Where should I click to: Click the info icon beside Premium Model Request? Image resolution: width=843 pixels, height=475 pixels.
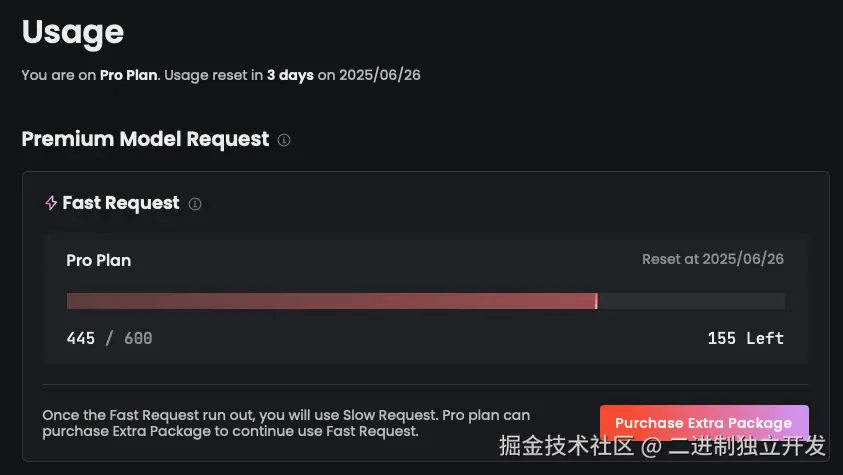pyautogui.click(x=284, y=140)
